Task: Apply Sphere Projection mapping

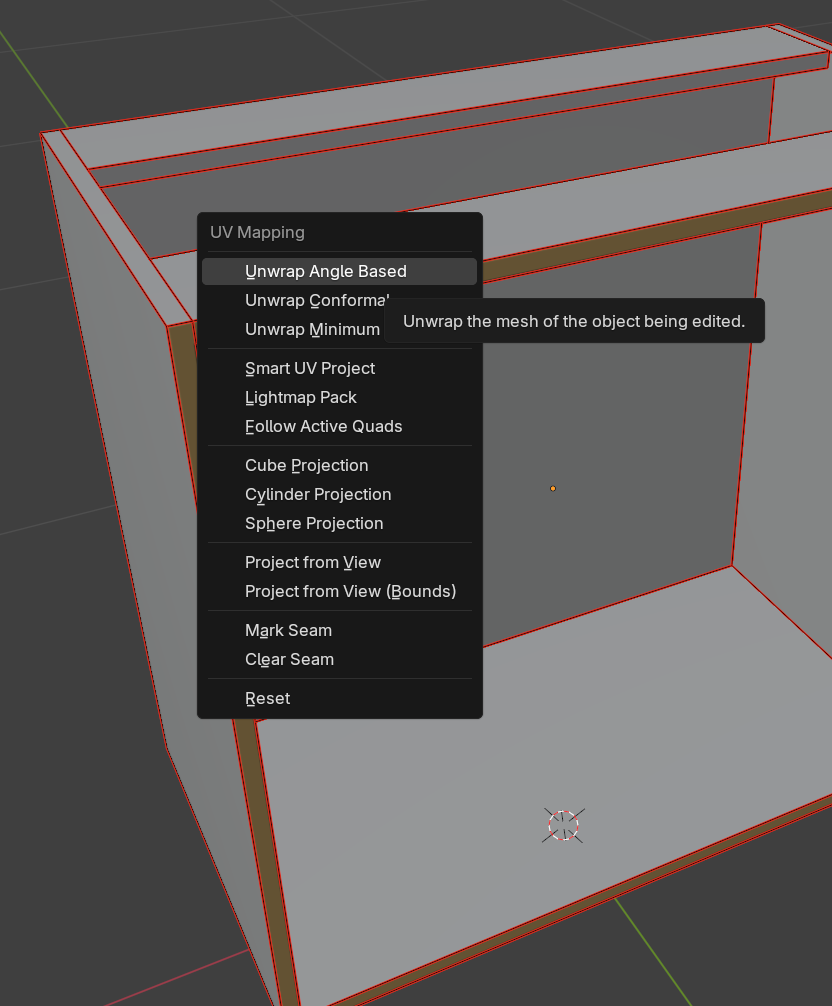Action: tap(339, 523)
